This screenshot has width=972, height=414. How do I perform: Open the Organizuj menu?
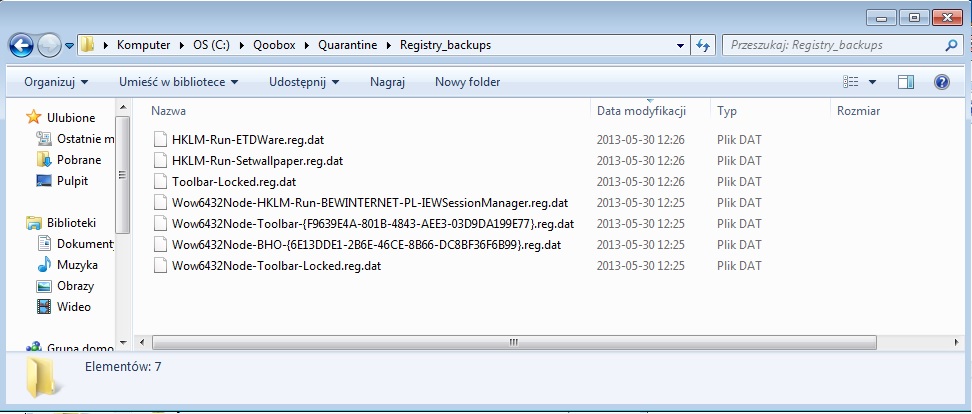(x=56, y=82)
